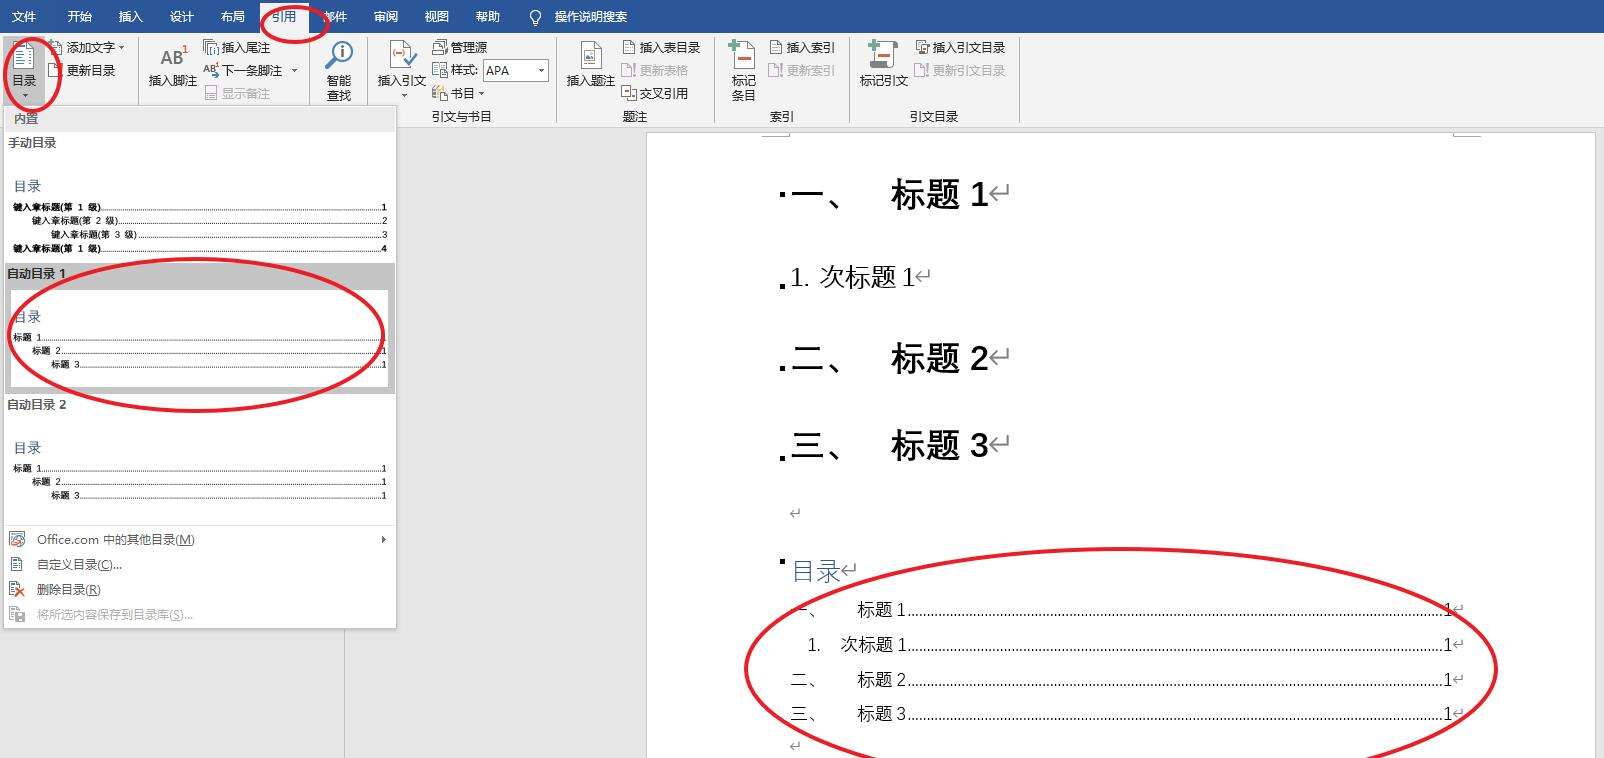Image resolution: width=1604 pixels, height=758 pixels.
Task: Click 插入题注 caption button
Action: coord(590,66)
